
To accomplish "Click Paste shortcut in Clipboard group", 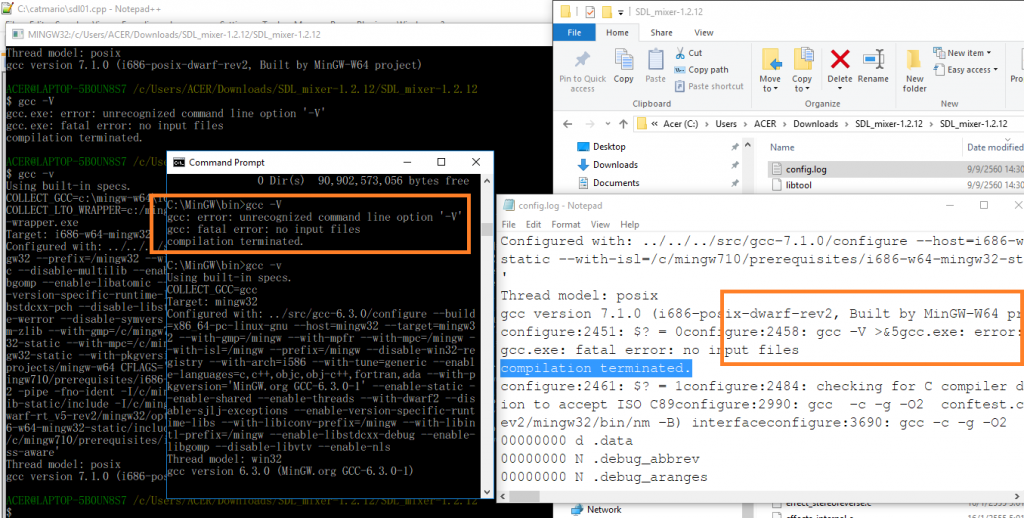I will [x=709, y=86].
